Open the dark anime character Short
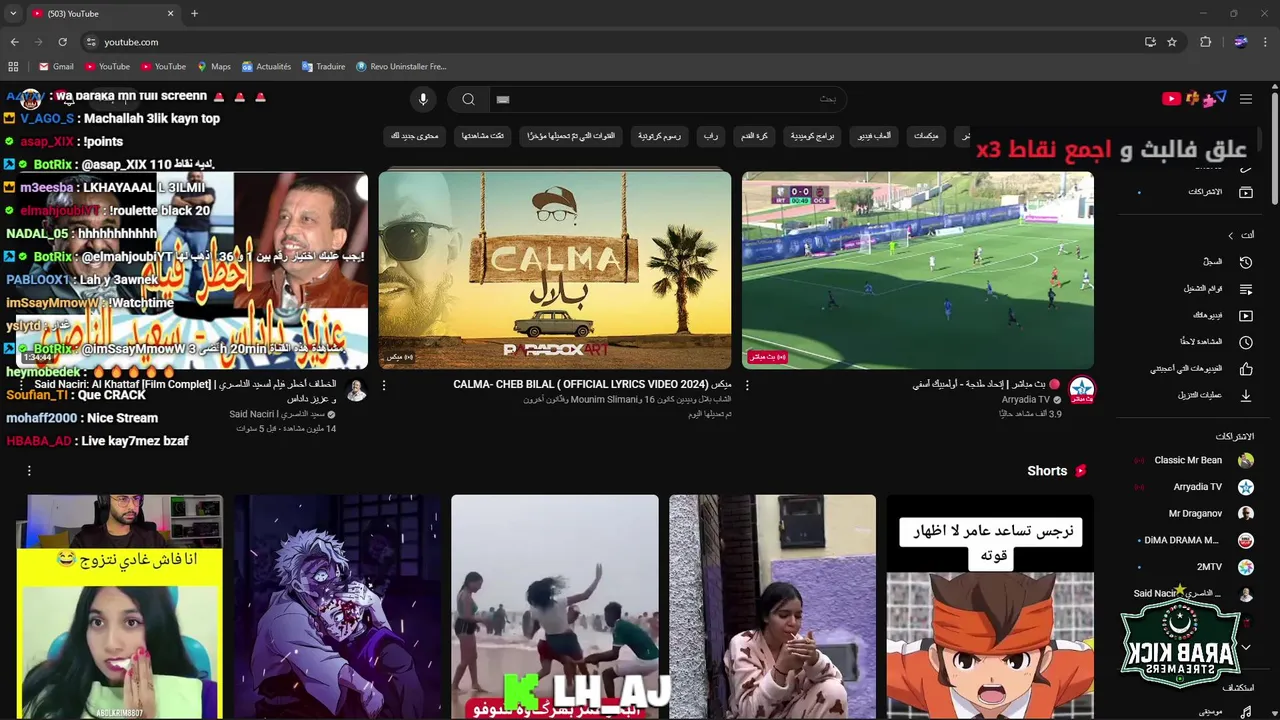The image size is (1280, 720). tap(337, 607)
